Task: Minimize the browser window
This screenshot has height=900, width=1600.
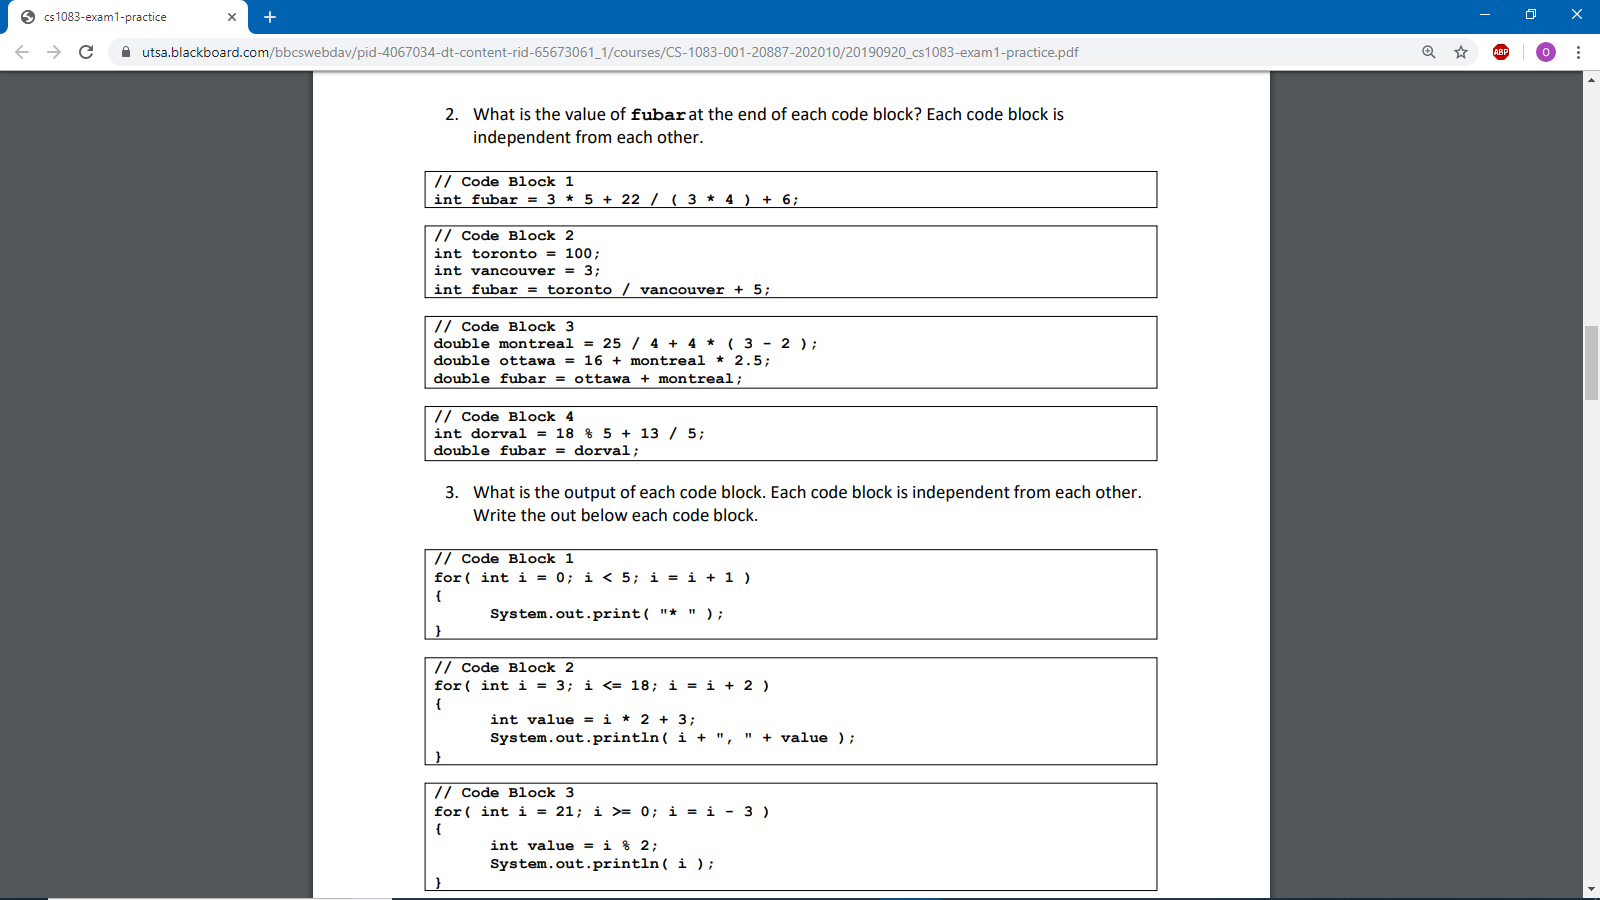Action: click(1485, 14)
